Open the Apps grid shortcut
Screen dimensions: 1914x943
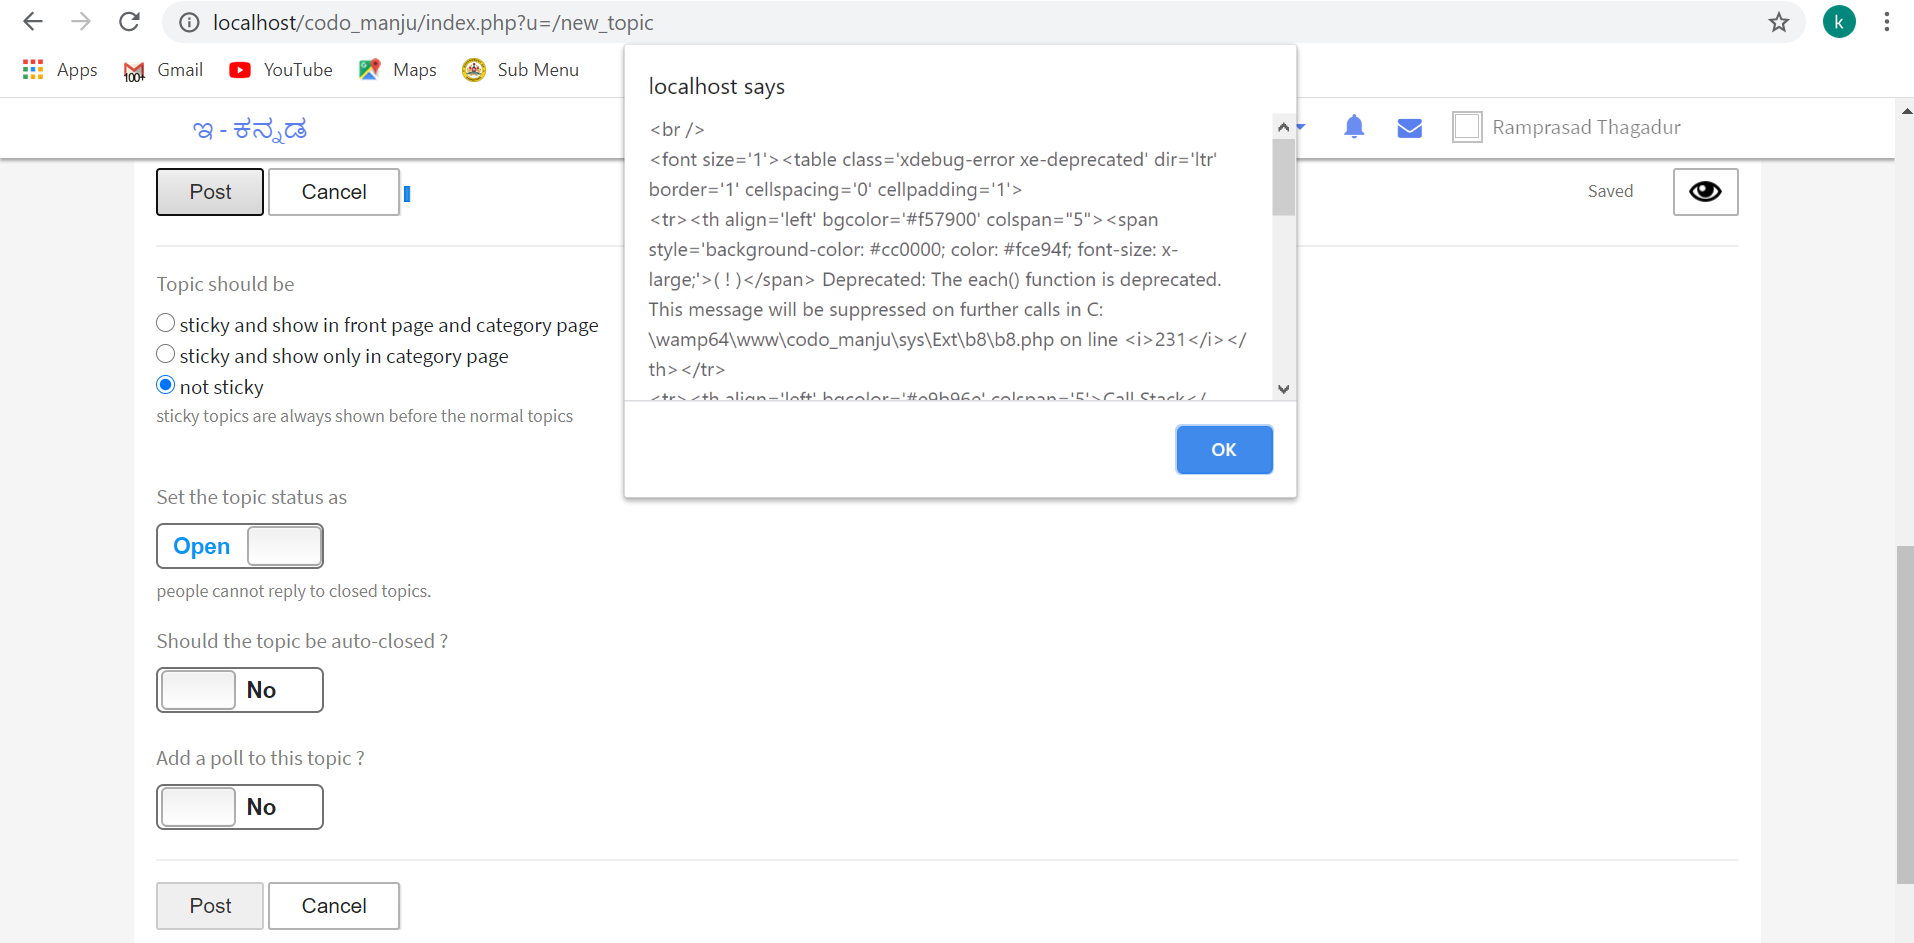pyautogui.click(x=60, y=70)
